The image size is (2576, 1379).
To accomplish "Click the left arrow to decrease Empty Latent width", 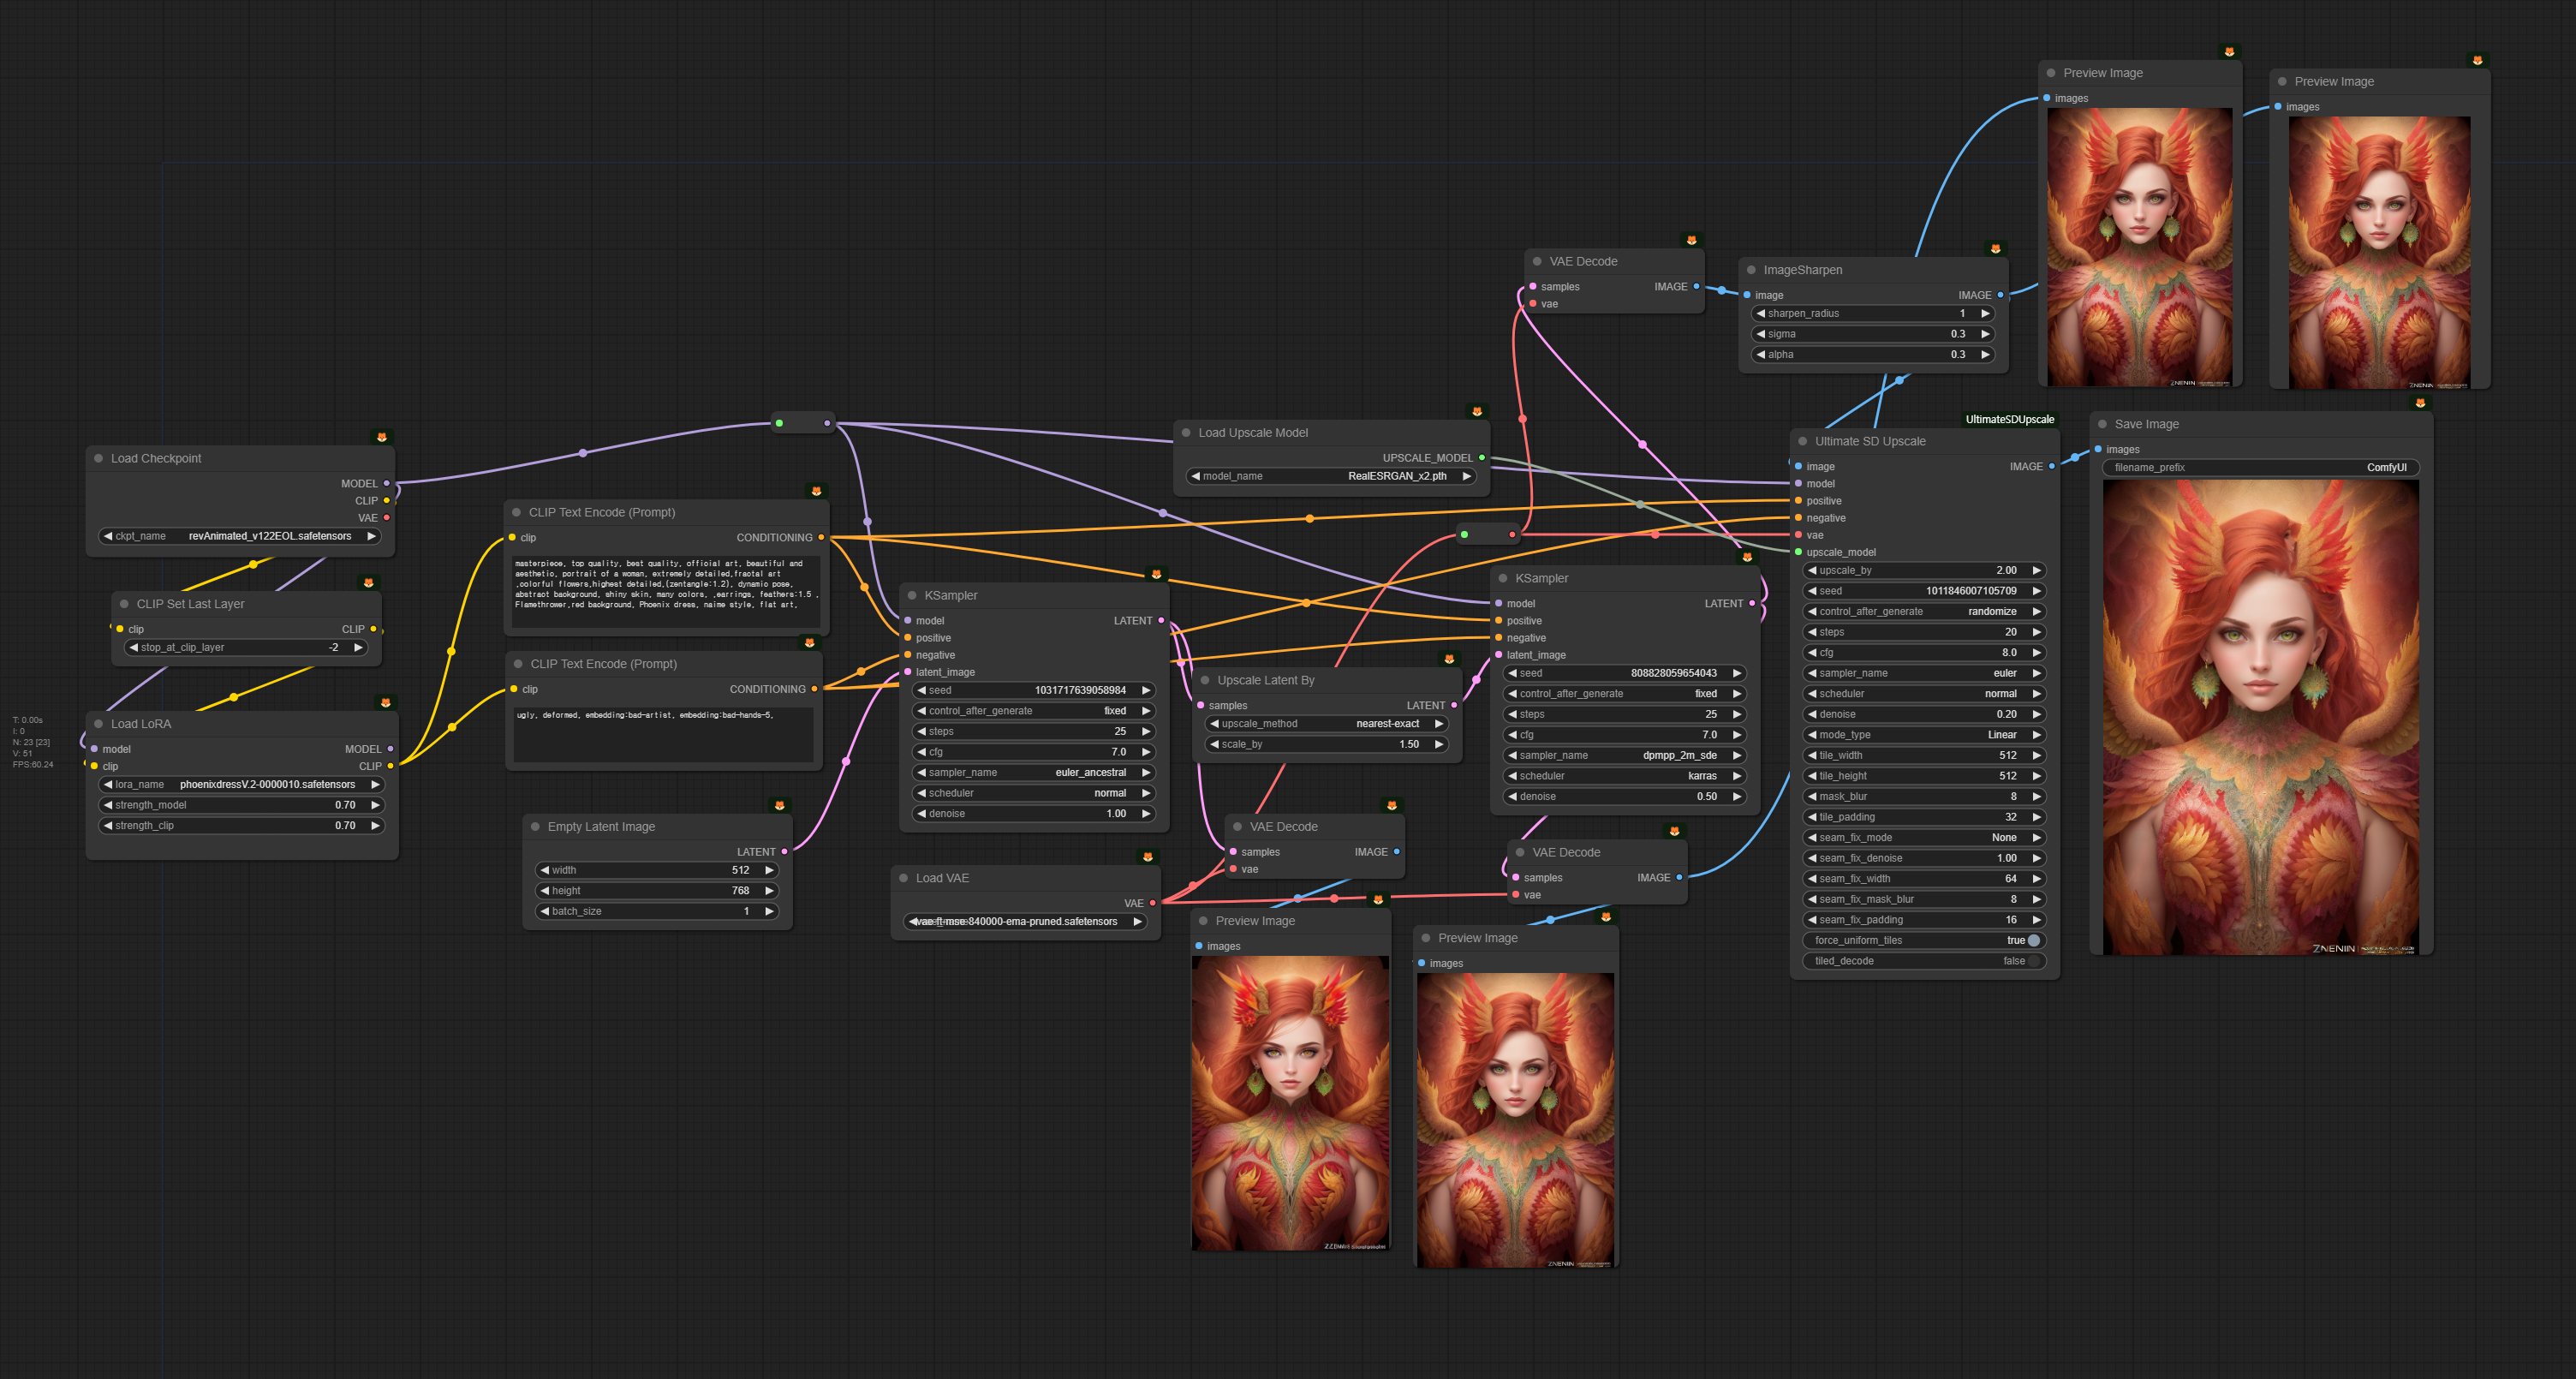I will pos(545,870).
